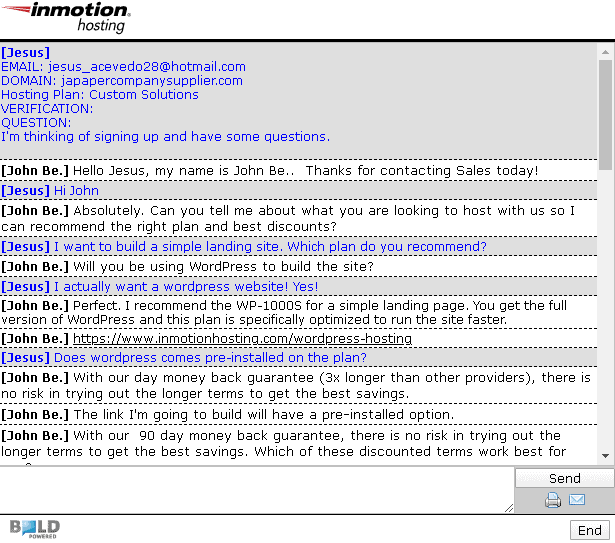Click the first '[Jesus]' header name

coord(25,53)
